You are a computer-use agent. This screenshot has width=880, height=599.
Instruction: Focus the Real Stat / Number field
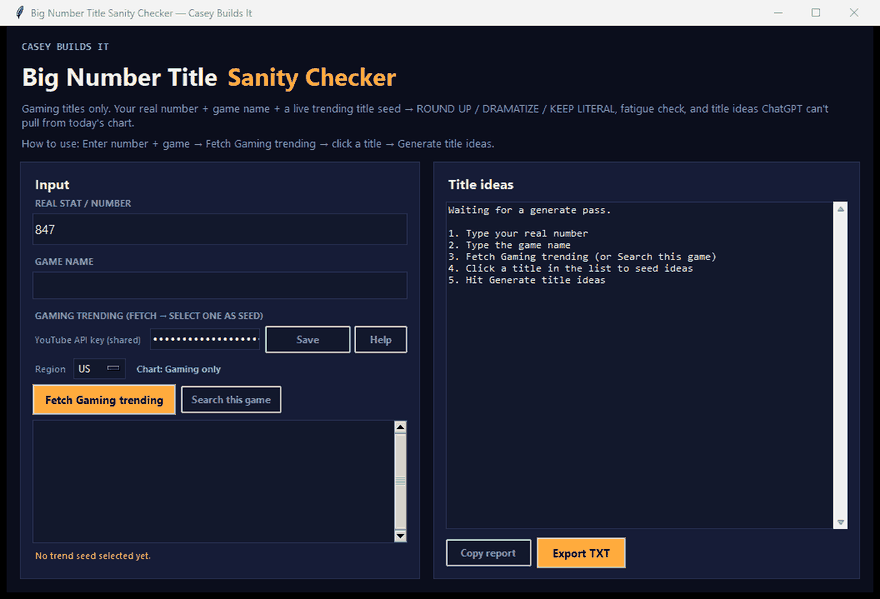tap(220, 229)
